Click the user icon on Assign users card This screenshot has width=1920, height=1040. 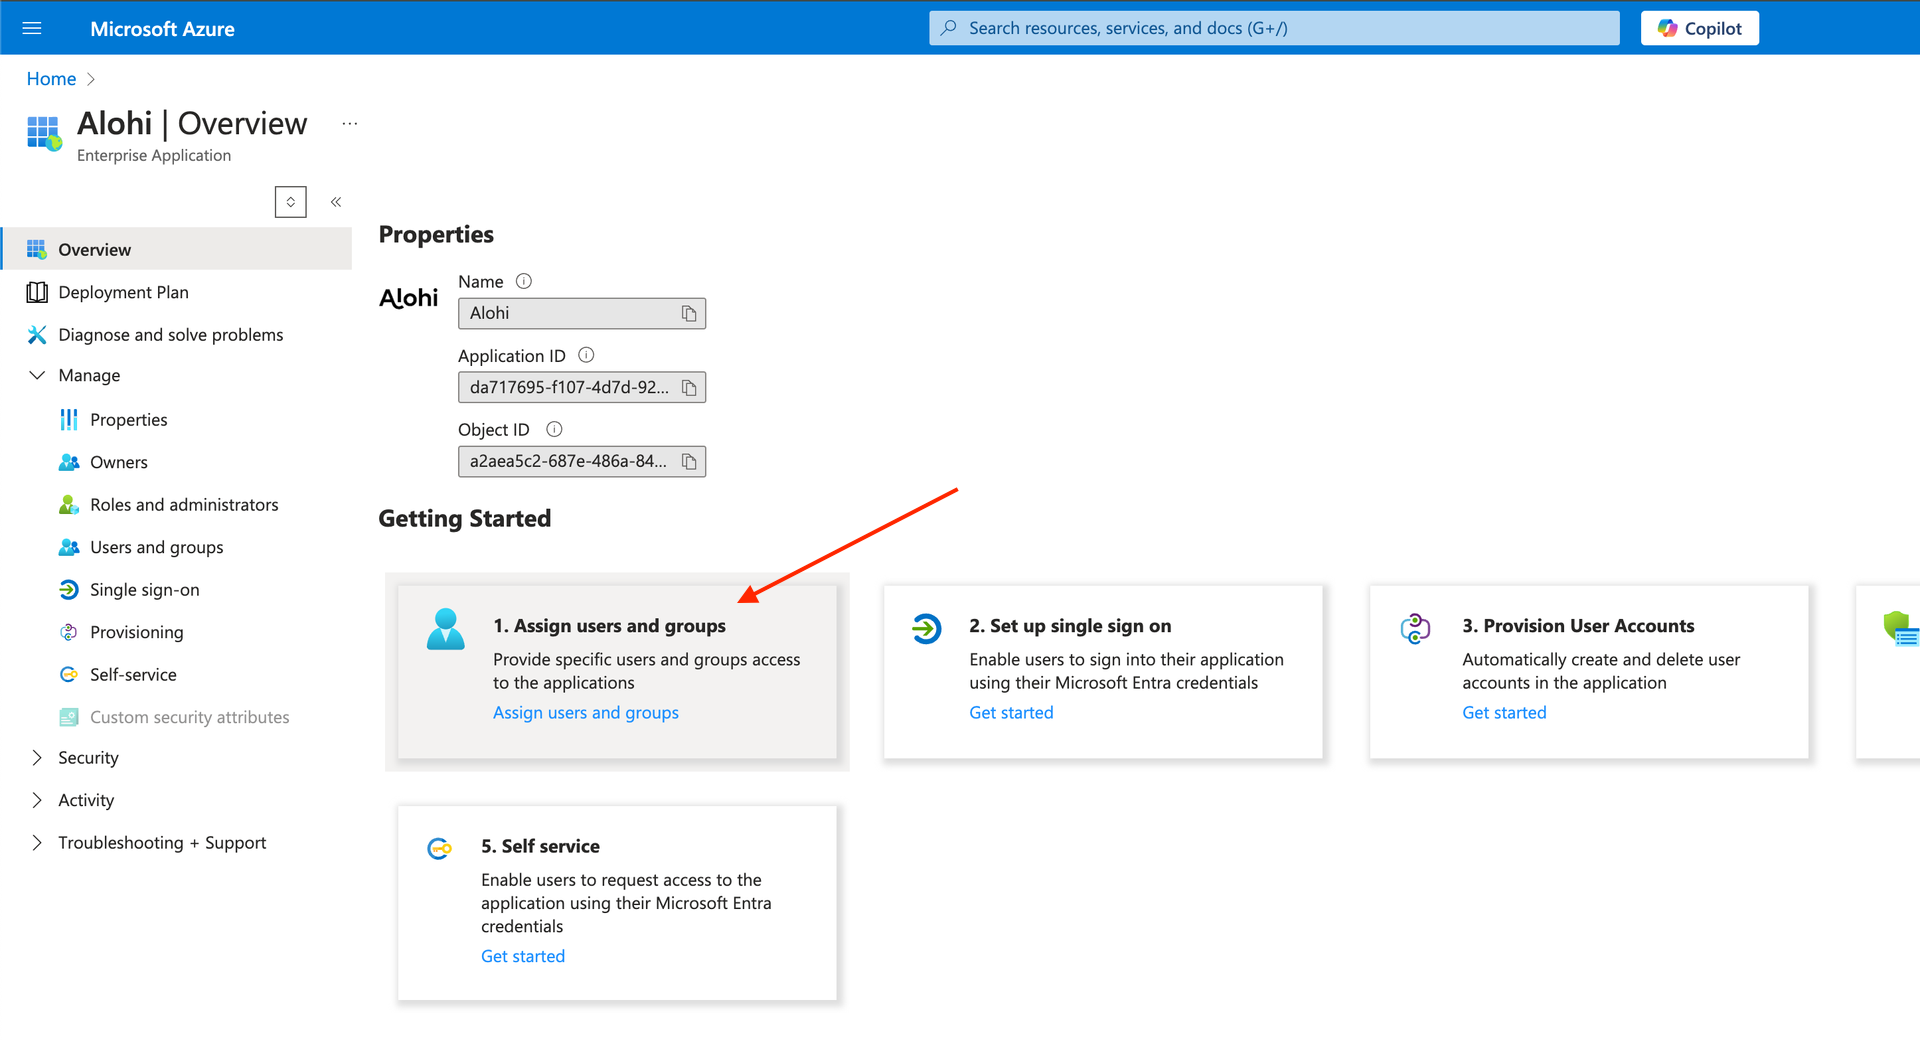[x=446, y=630]
